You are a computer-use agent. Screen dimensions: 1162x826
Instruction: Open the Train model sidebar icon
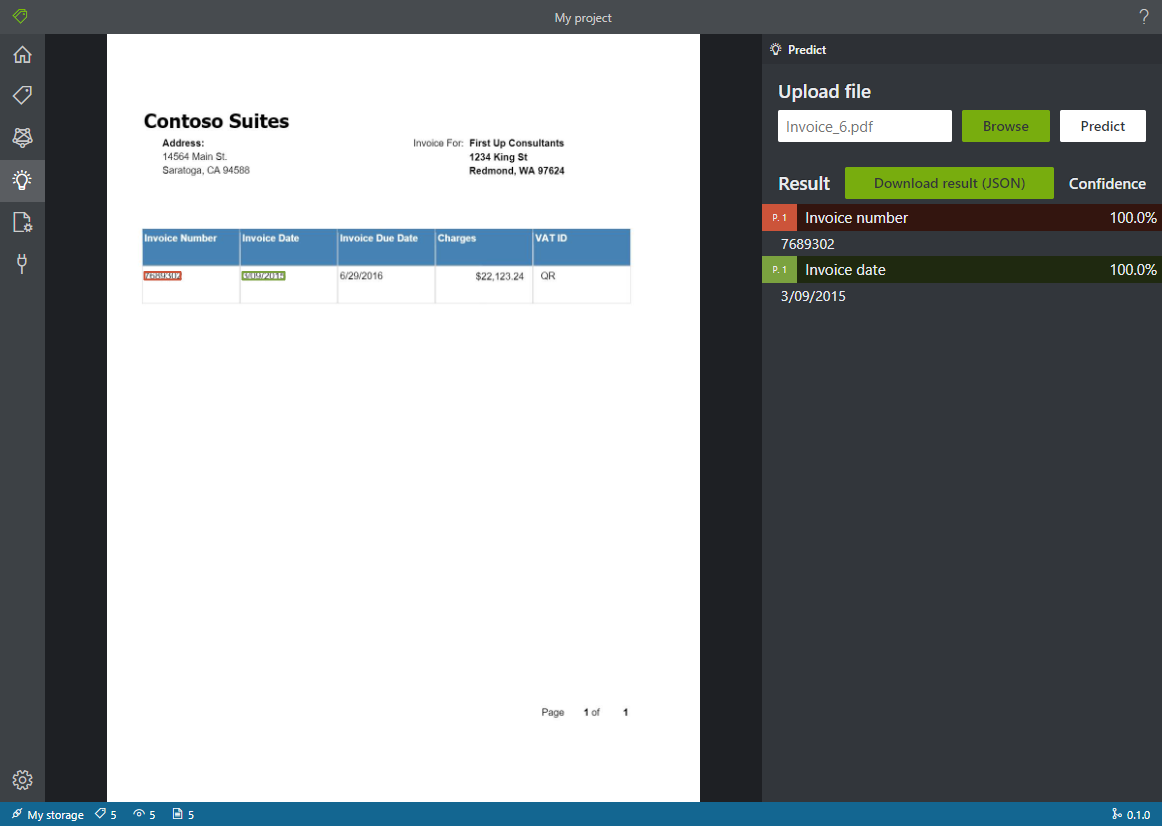pyautogui.click(x=22, y=137)
